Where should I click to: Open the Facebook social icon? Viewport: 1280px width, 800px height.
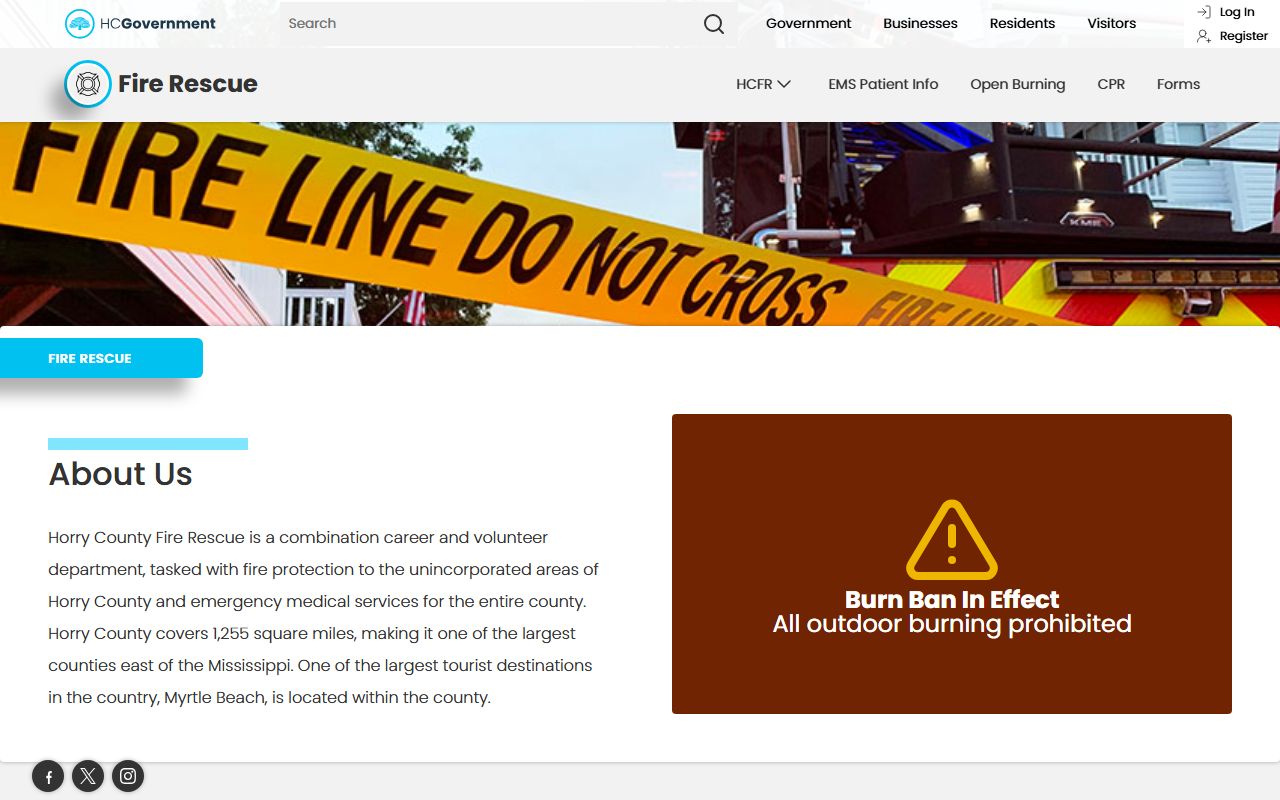coord(48,776)
